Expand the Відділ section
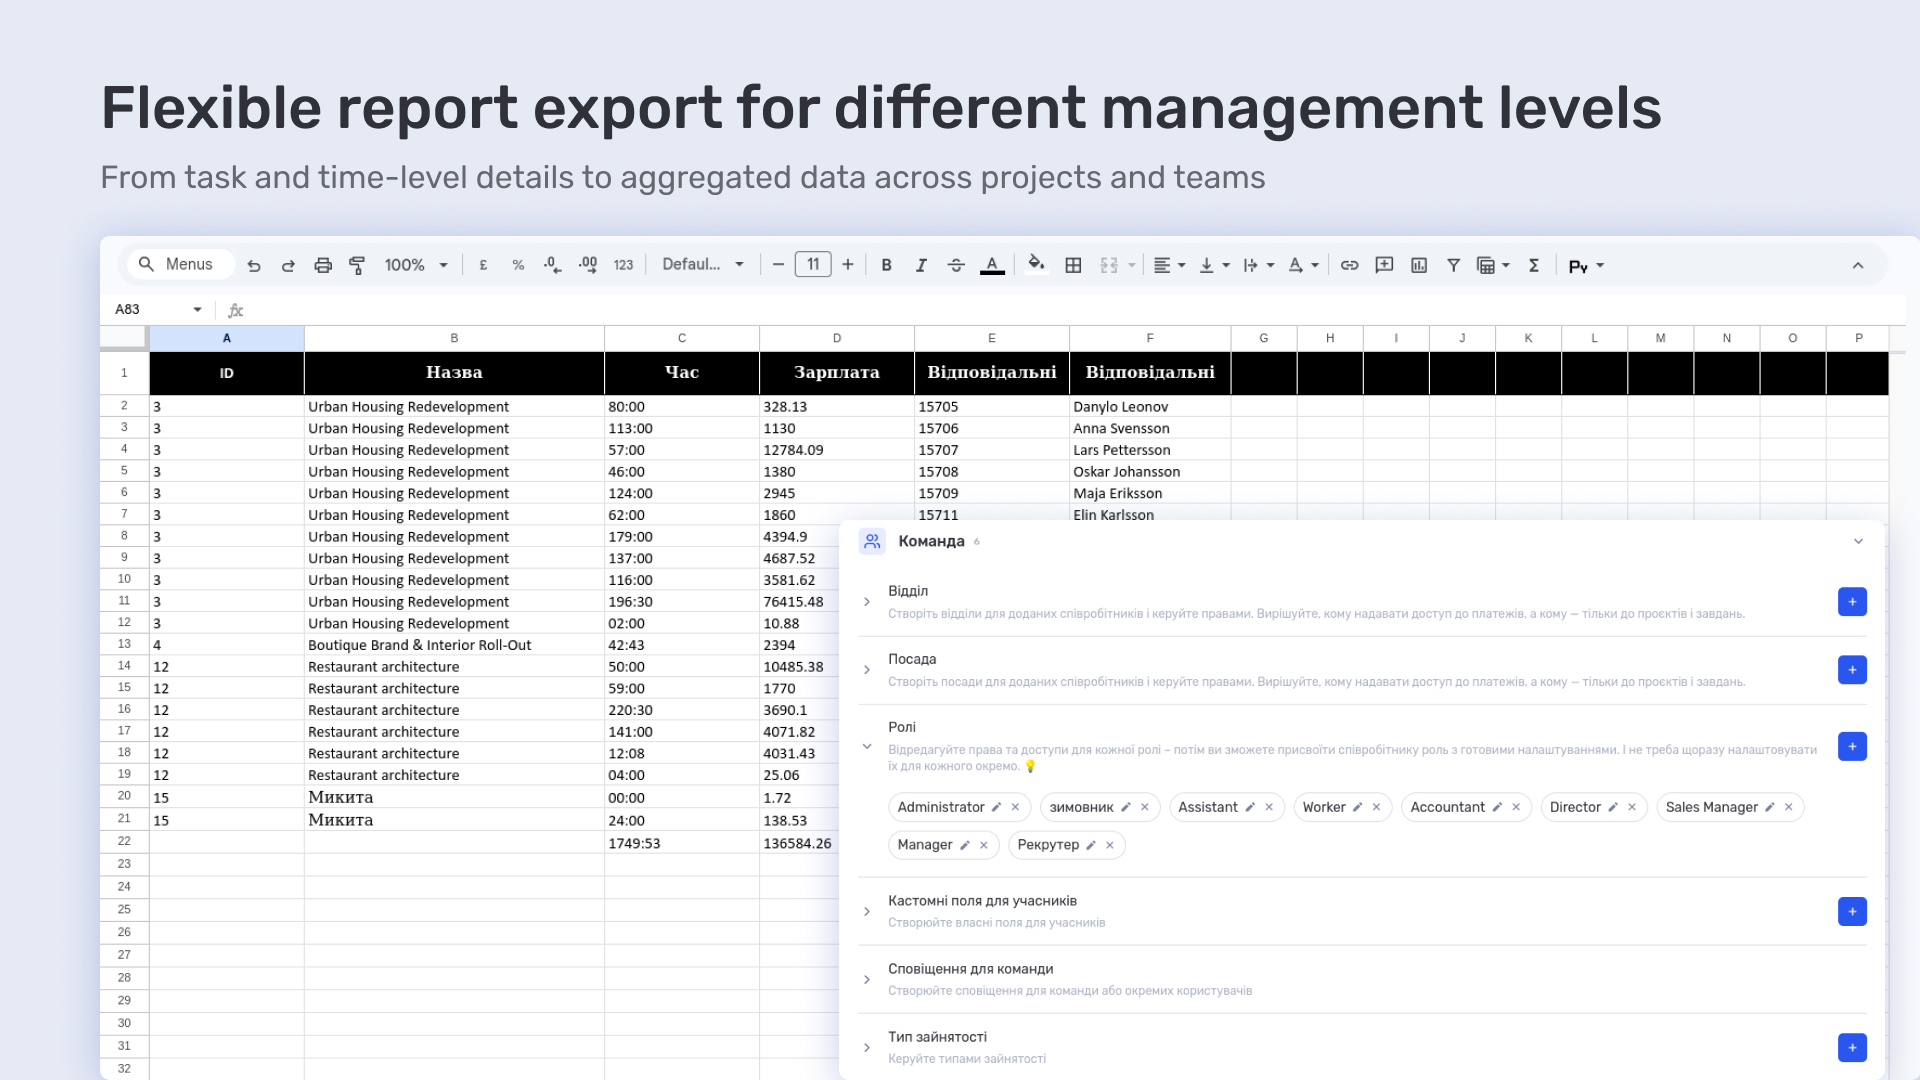 pos(867,602)
